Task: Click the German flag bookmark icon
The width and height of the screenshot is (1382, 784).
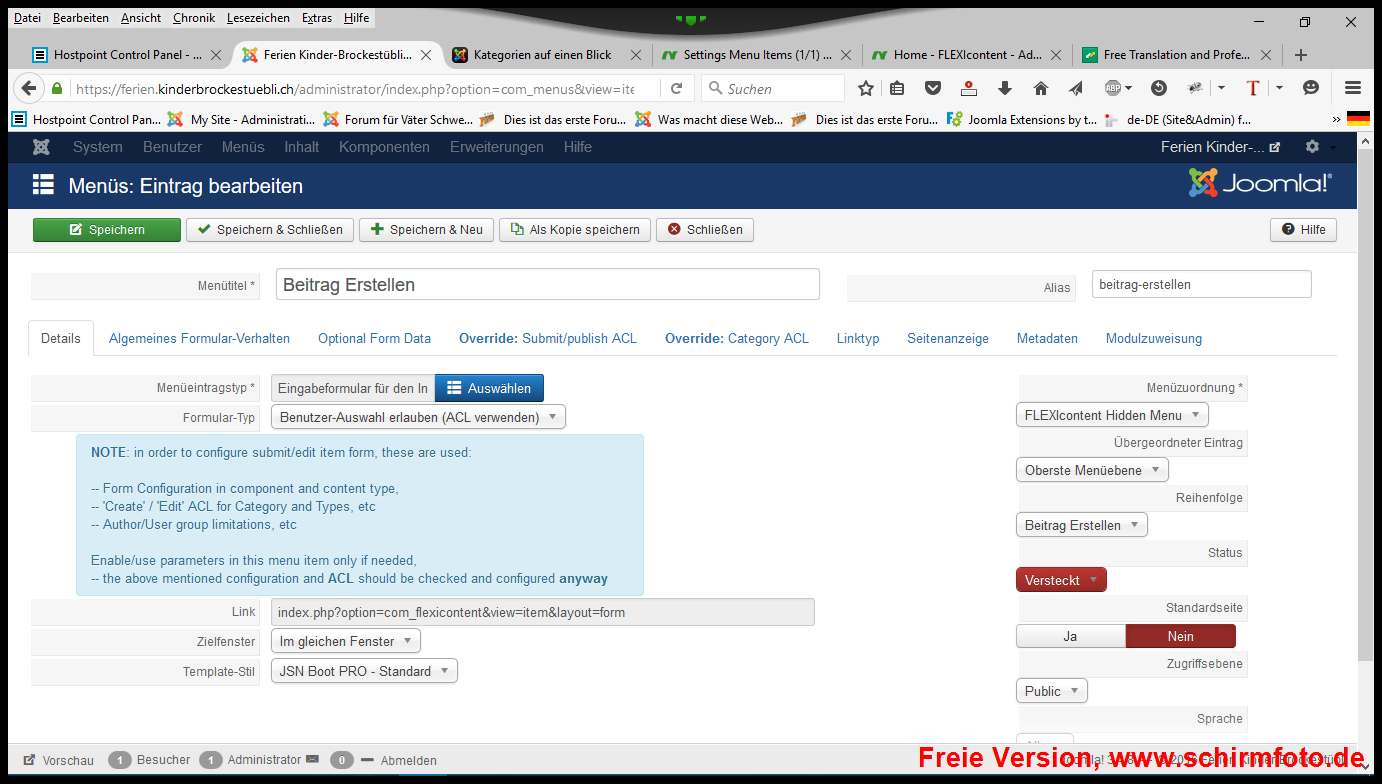Action: click(x=1357, y=119)
